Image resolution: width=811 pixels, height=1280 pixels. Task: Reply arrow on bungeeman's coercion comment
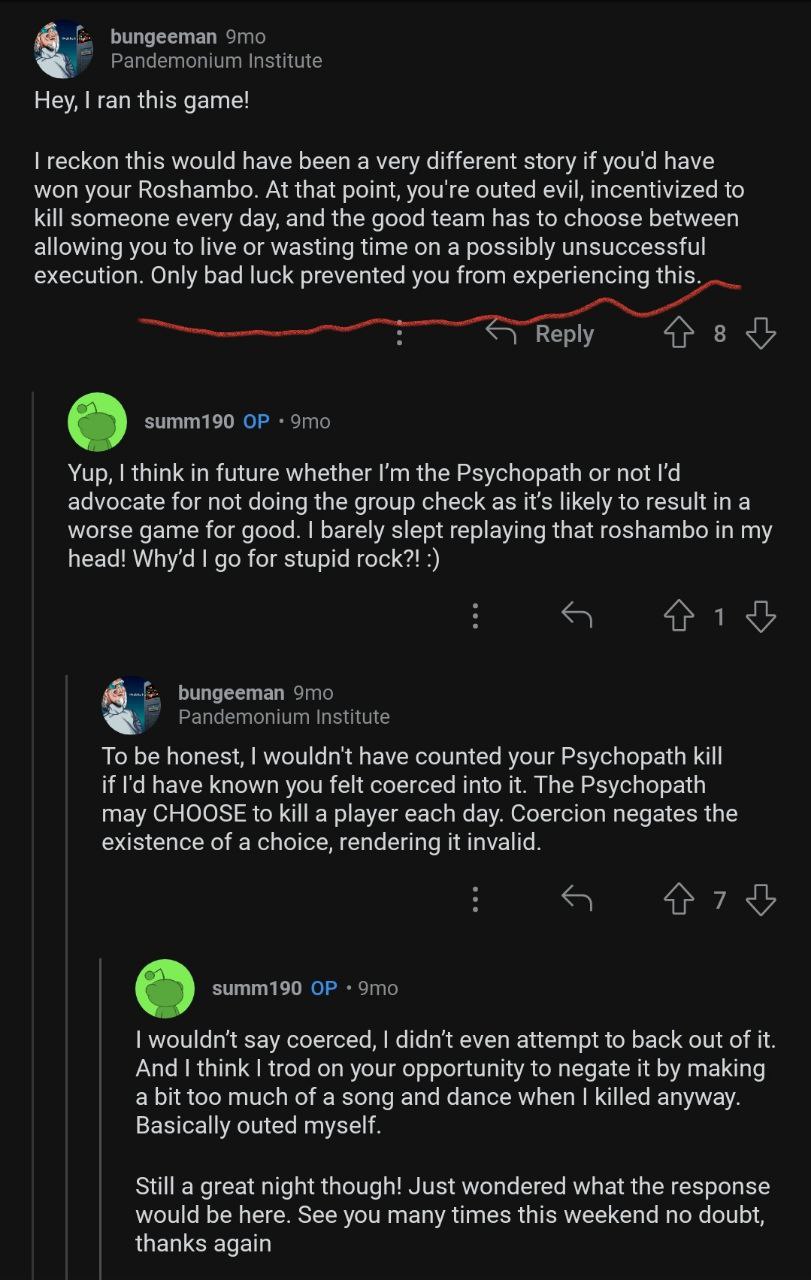pyautogui.click(x=577, y=900)
